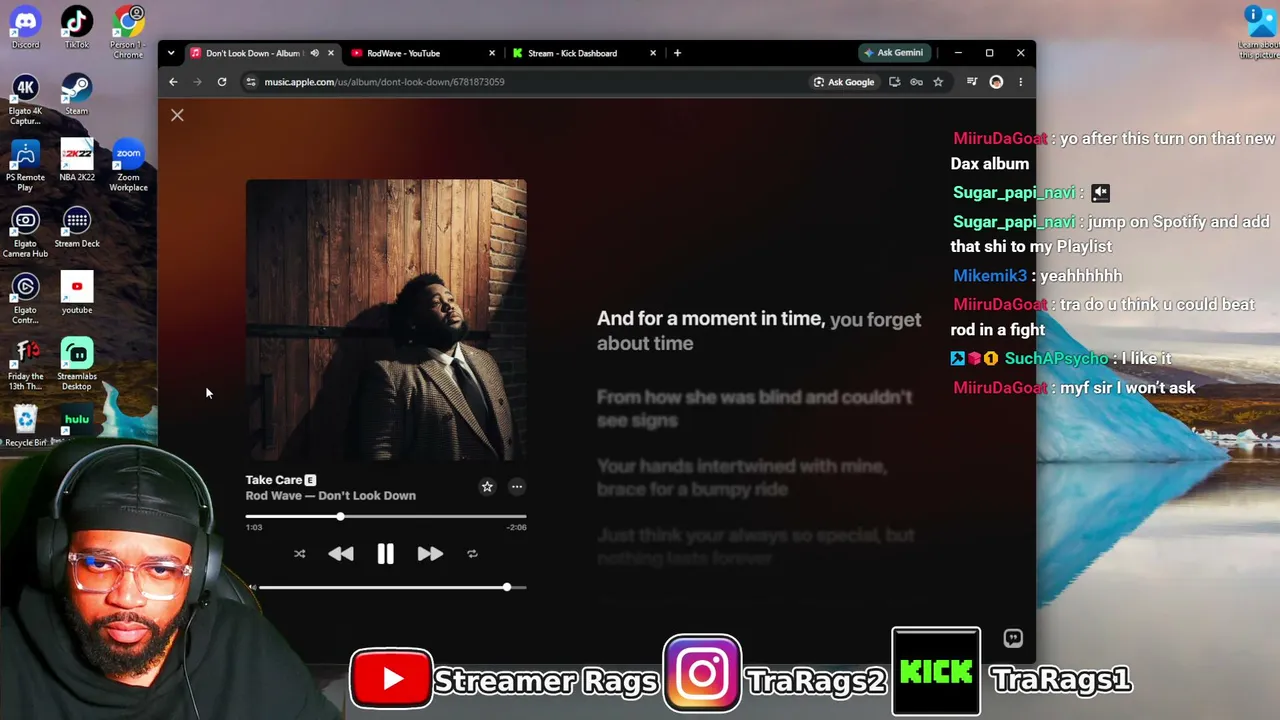Open the password manager key icon
Viewport: 1280px width, 720px height.
916,82
